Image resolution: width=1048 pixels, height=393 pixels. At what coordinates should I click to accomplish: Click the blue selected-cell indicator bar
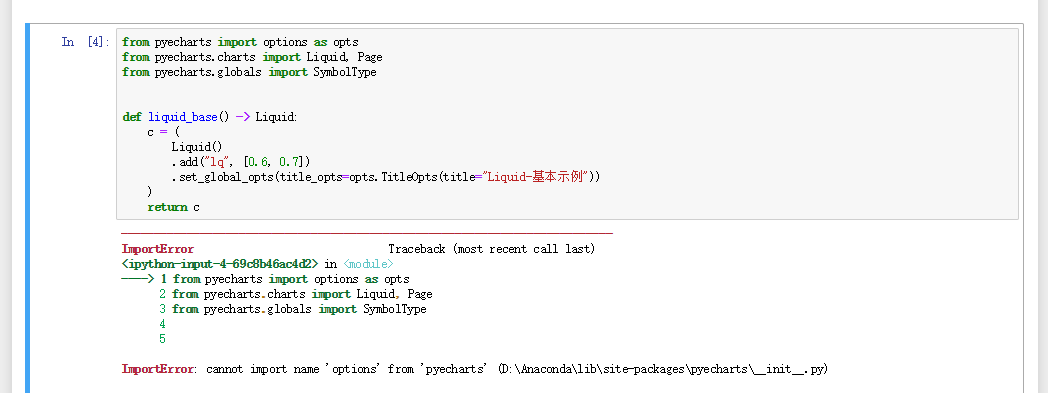pyautogui.click(x=28, y=208)
